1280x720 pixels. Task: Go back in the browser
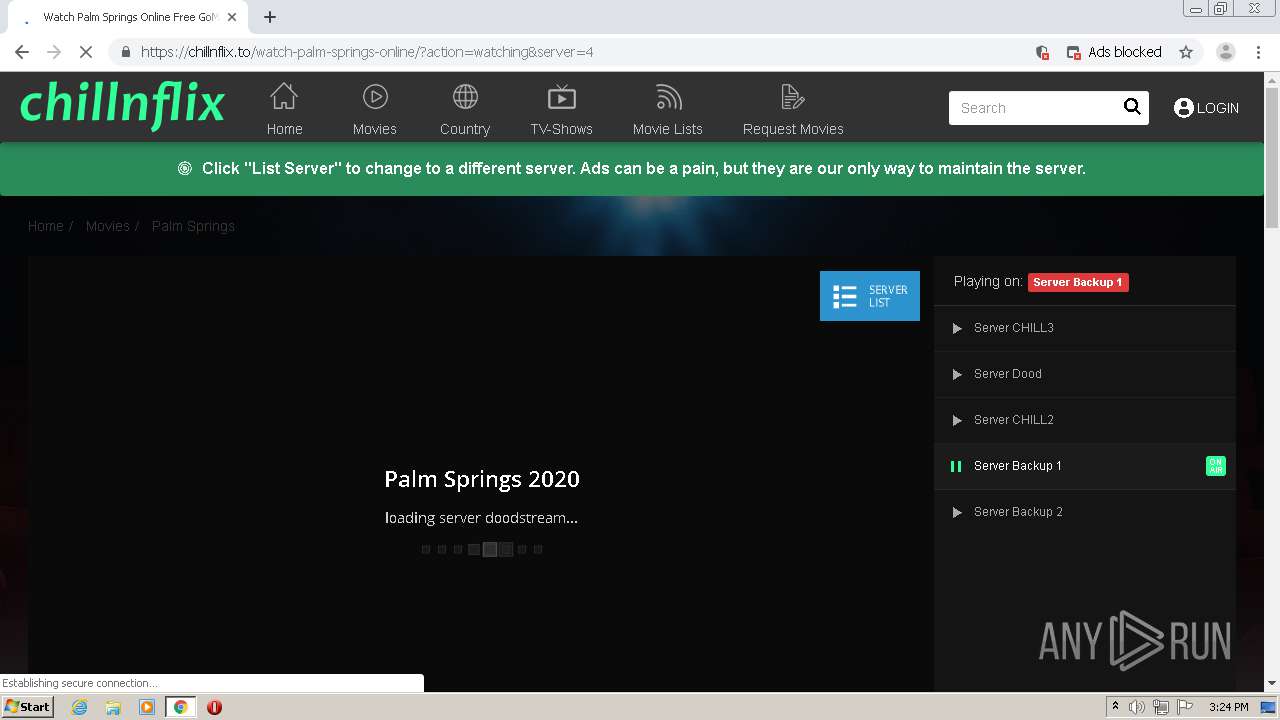tap(22, 52)
